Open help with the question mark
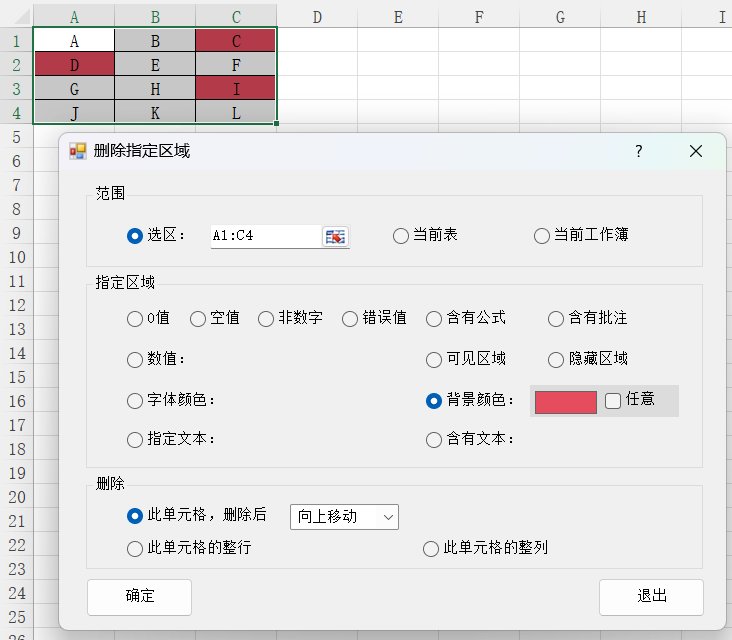Screen dimensions: 732x640 [639, 151]
